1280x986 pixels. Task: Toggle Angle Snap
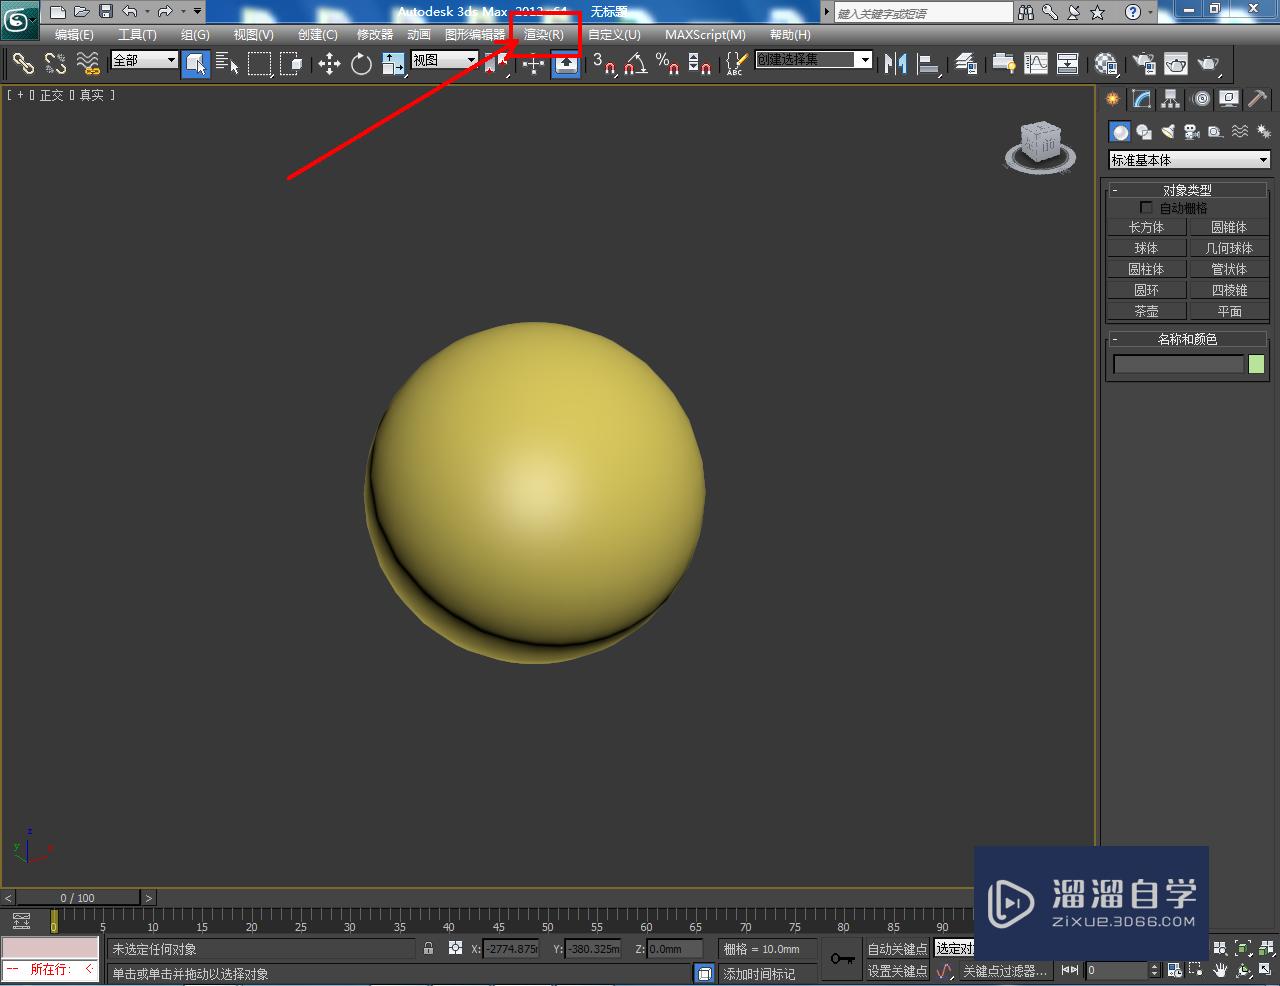(x=635, y=64)
